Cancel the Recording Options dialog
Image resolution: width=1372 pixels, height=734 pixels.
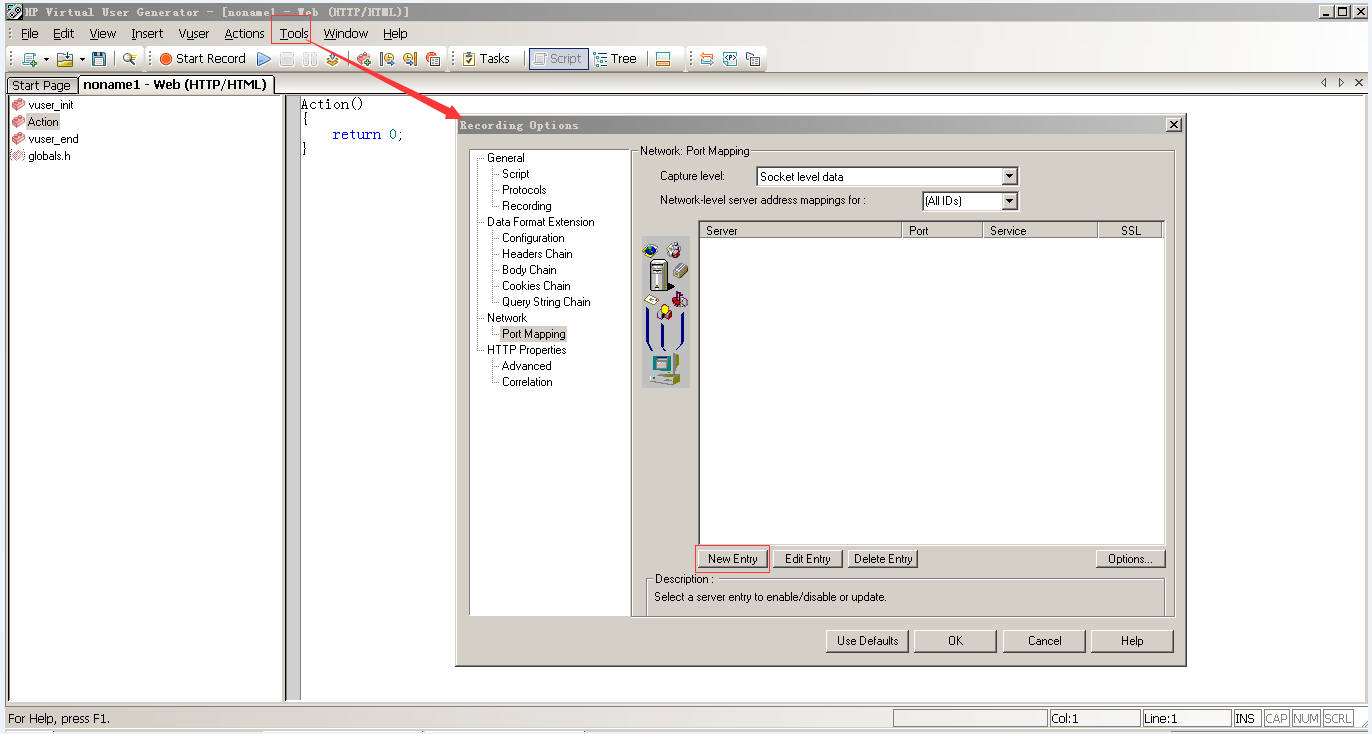tap(1044, 641)
